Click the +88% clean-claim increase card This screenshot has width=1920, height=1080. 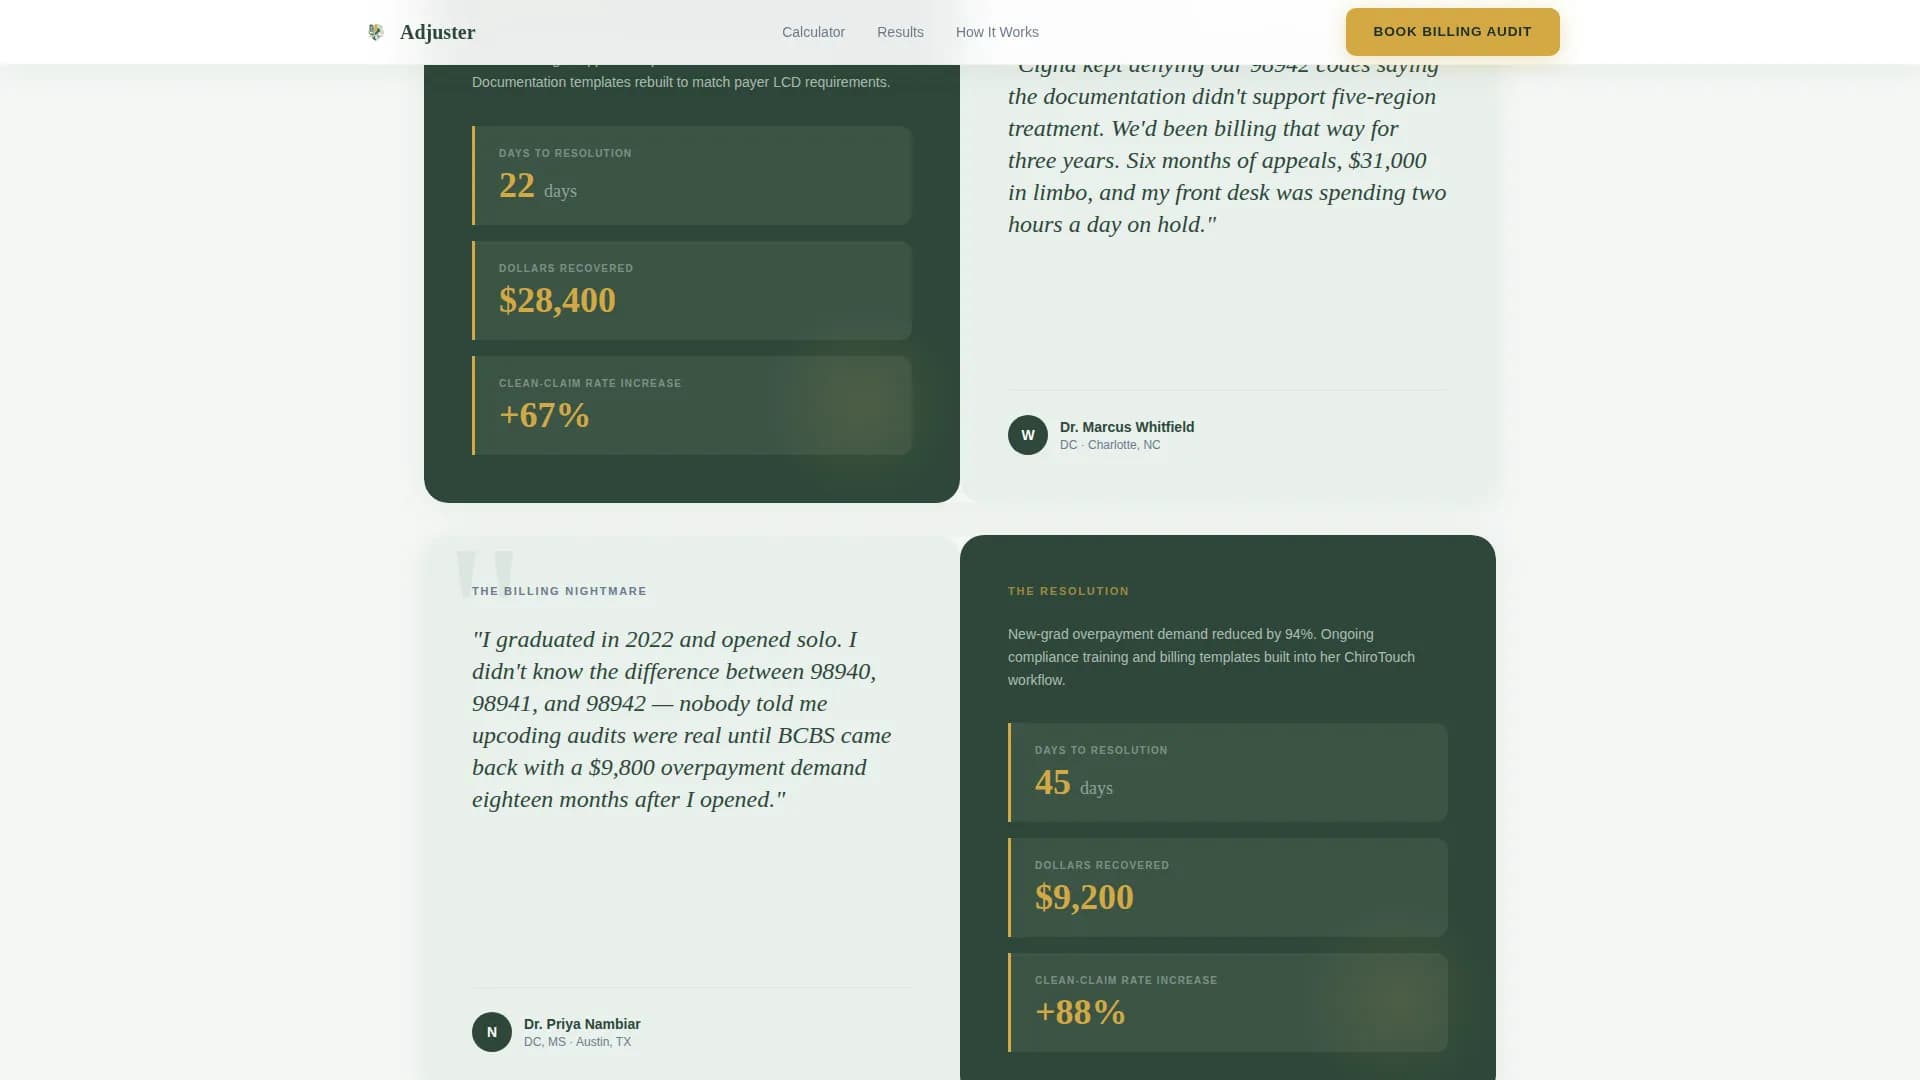click(1228, 1002)
